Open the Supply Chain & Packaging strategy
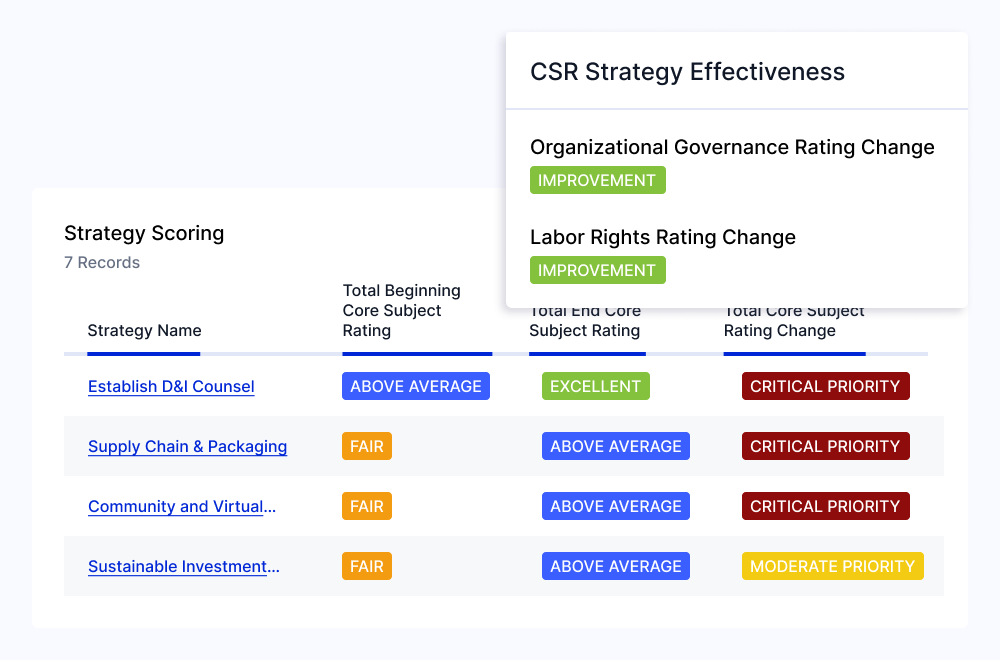This screenshot has height=660, width=1000. [x=188, y=446]
